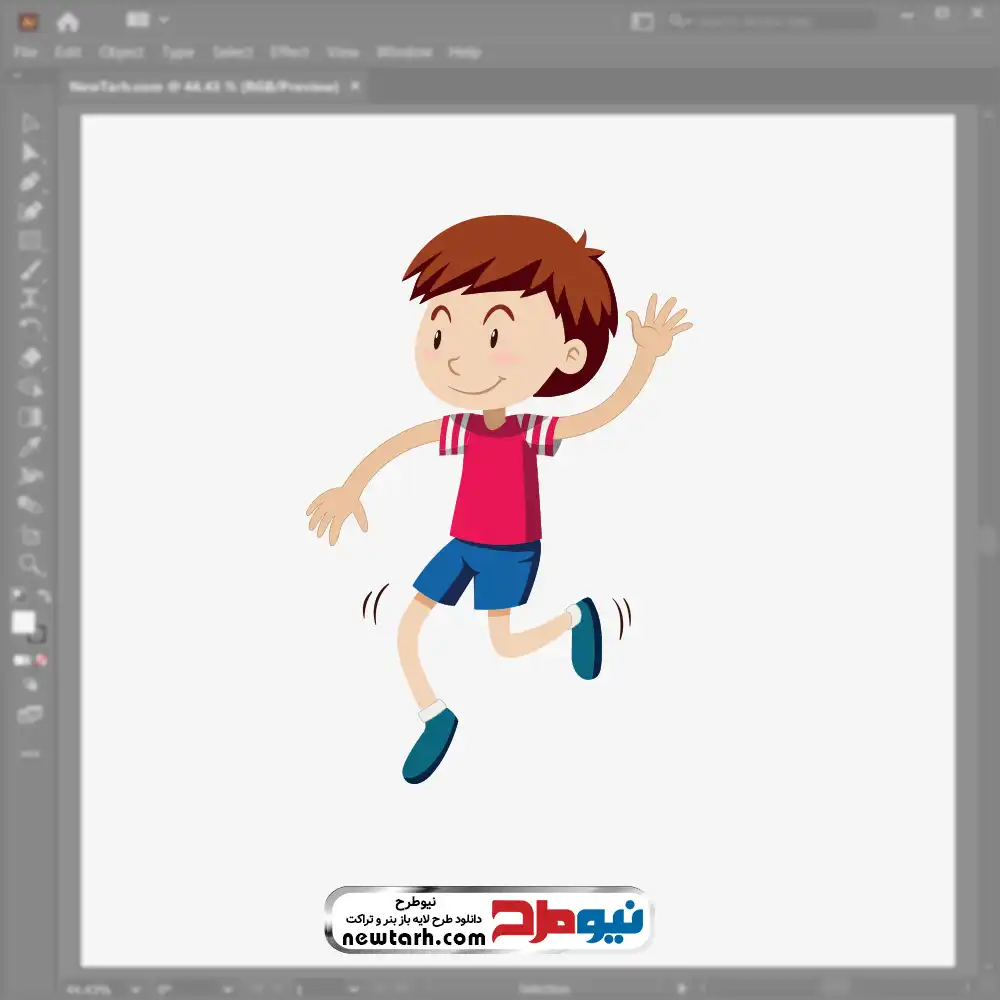Select the Zoom magnifier tool

30,565
